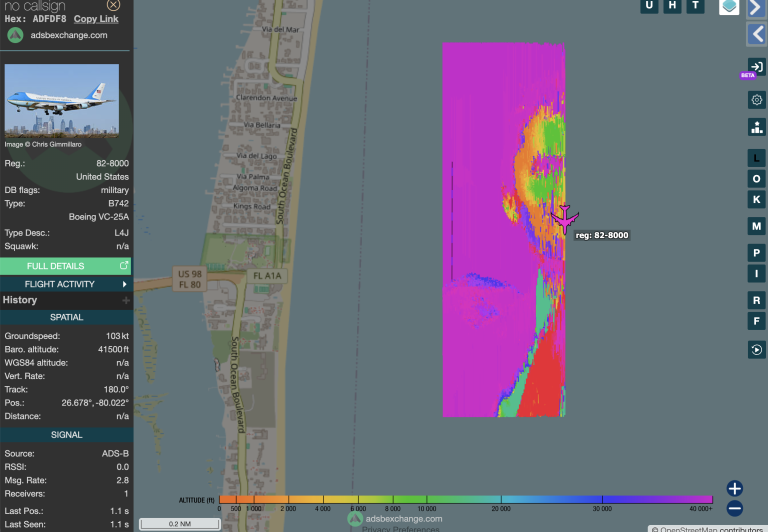
Task: Open FULL DETAILS for the aircraft
Action: point(66,266)
